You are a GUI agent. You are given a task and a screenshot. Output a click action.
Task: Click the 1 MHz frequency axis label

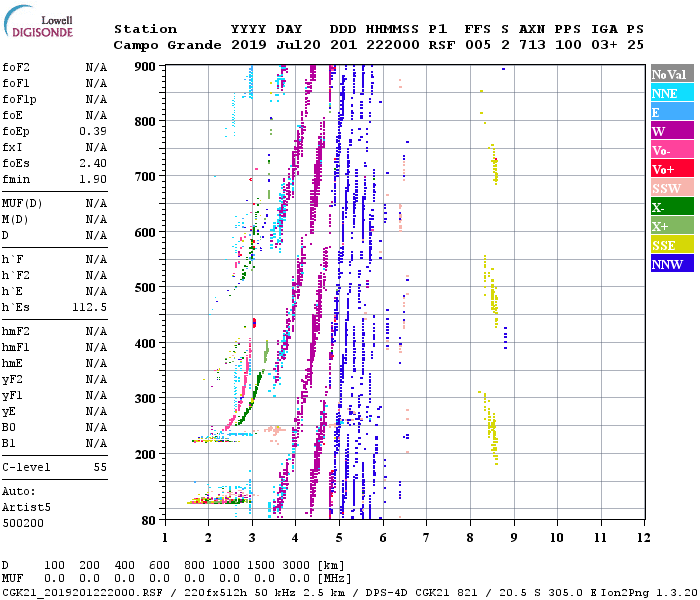165,538
